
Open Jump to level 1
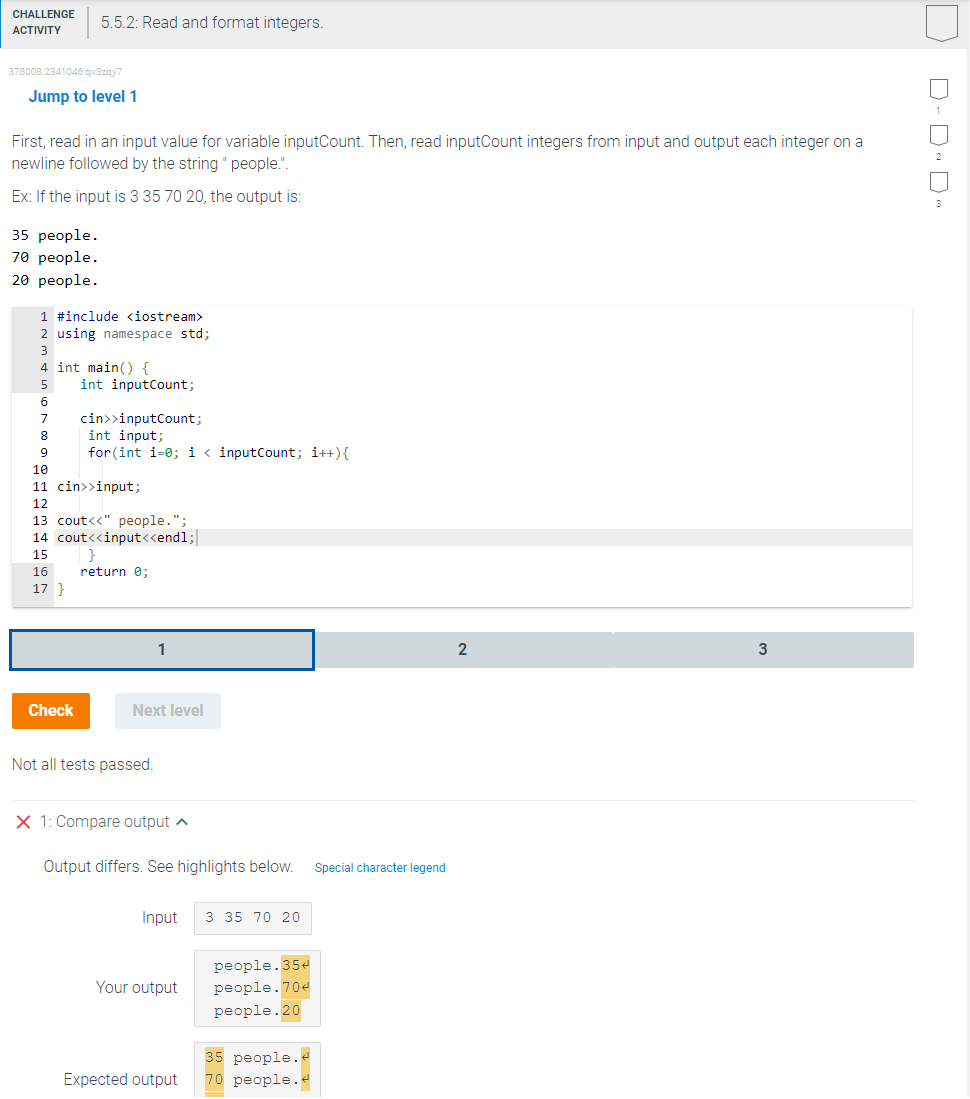tap(83, 96)
